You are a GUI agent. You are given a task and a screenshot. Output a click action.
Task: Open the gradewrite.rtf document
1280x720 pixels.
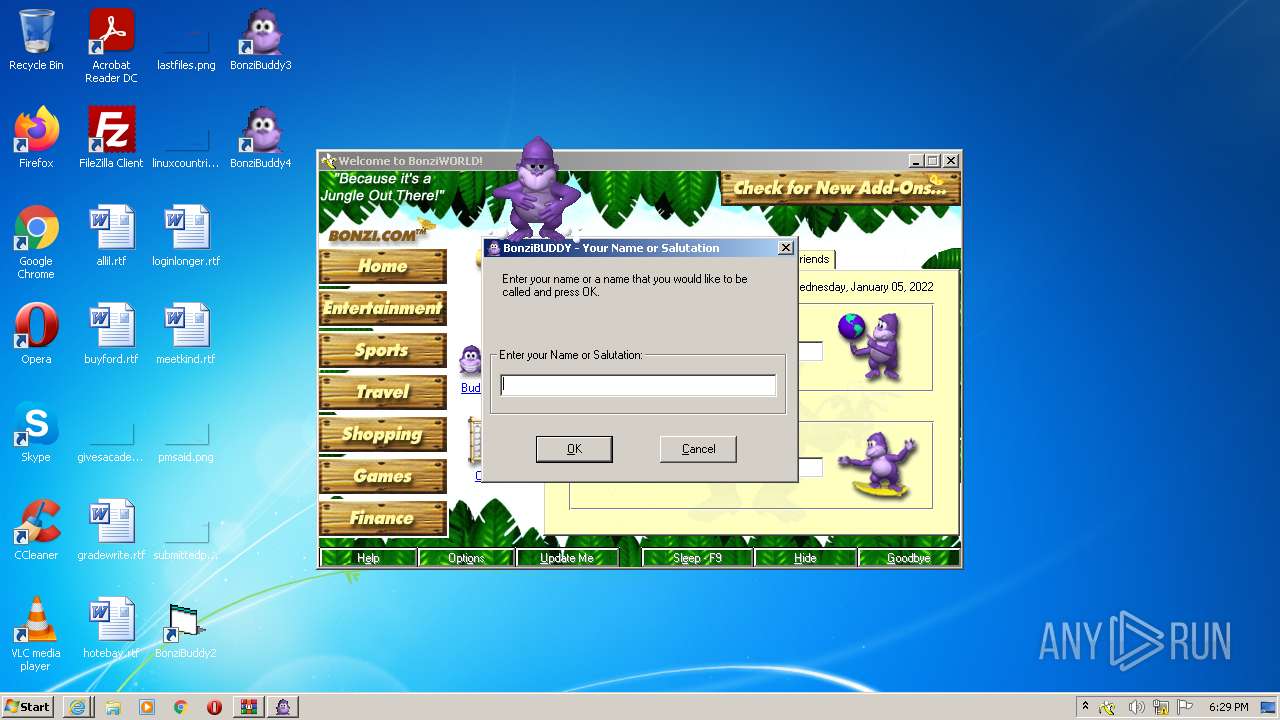[111, 530]
